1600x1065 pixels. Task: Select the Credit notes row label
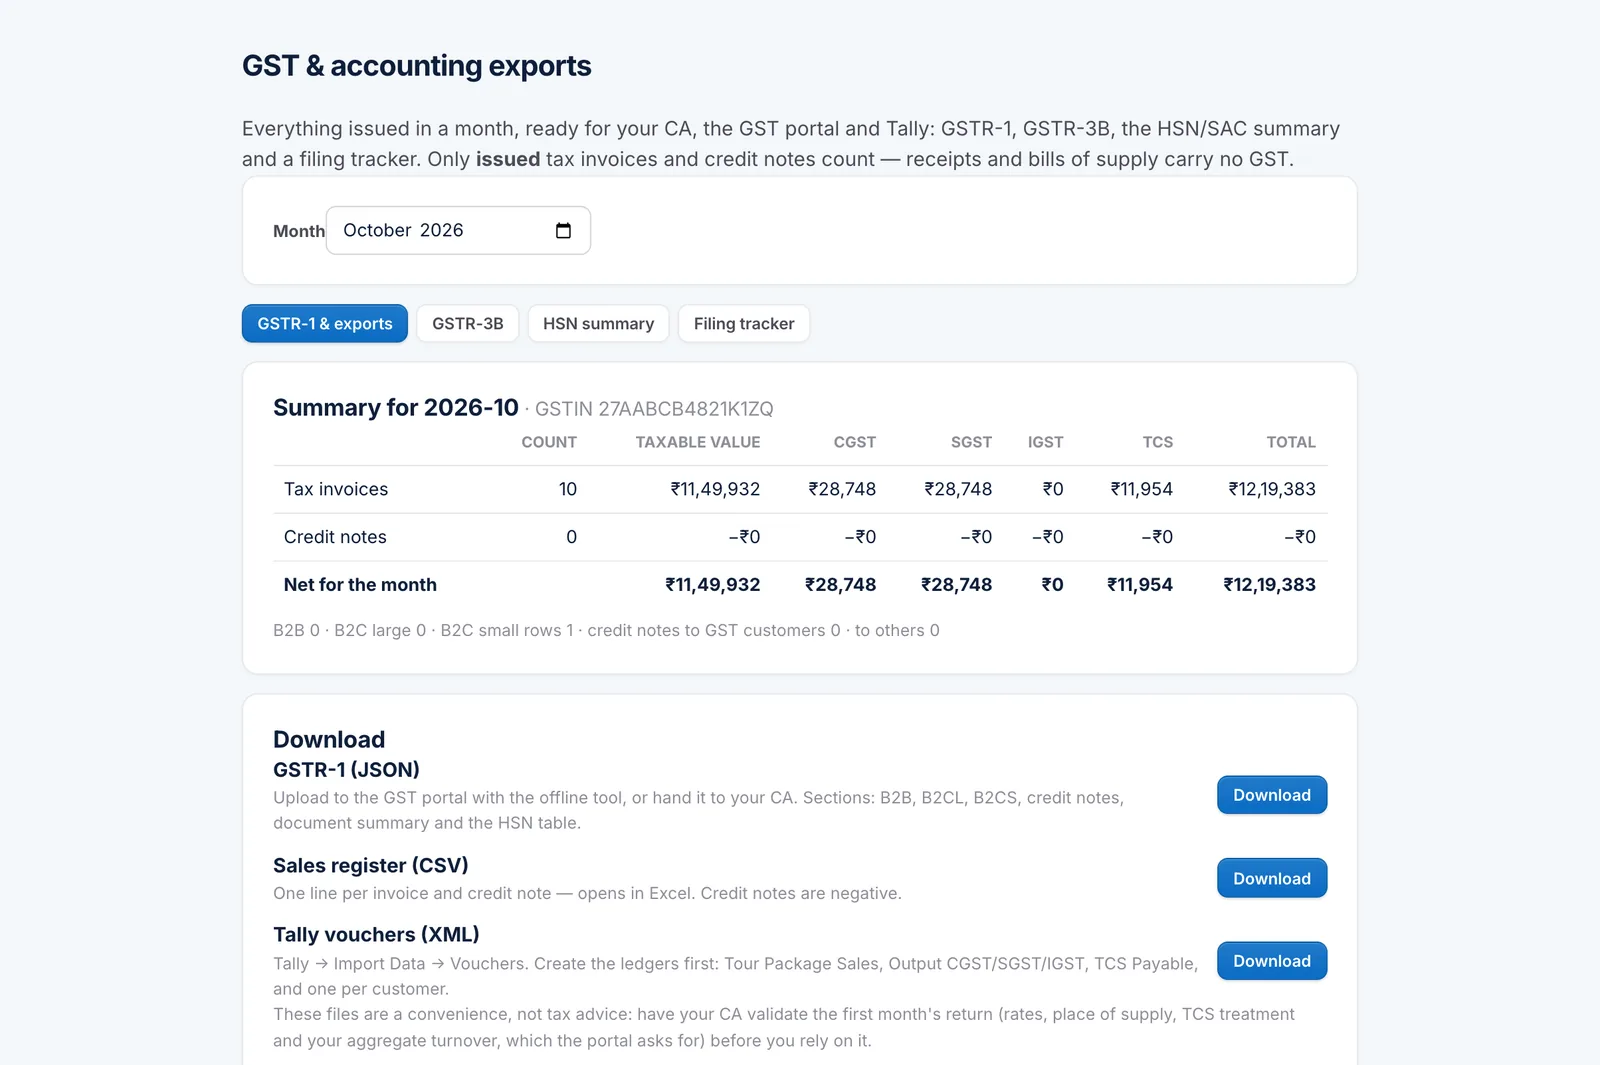coord(335,537)
